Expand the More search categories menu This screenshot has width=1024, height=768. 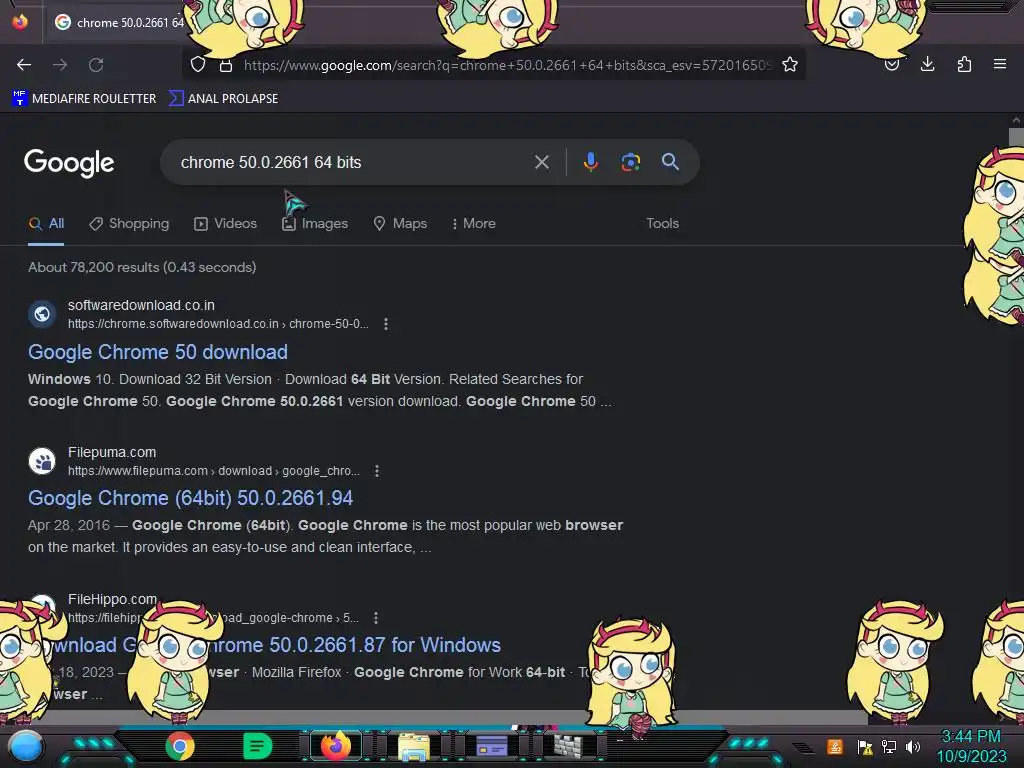pos(473,223)
